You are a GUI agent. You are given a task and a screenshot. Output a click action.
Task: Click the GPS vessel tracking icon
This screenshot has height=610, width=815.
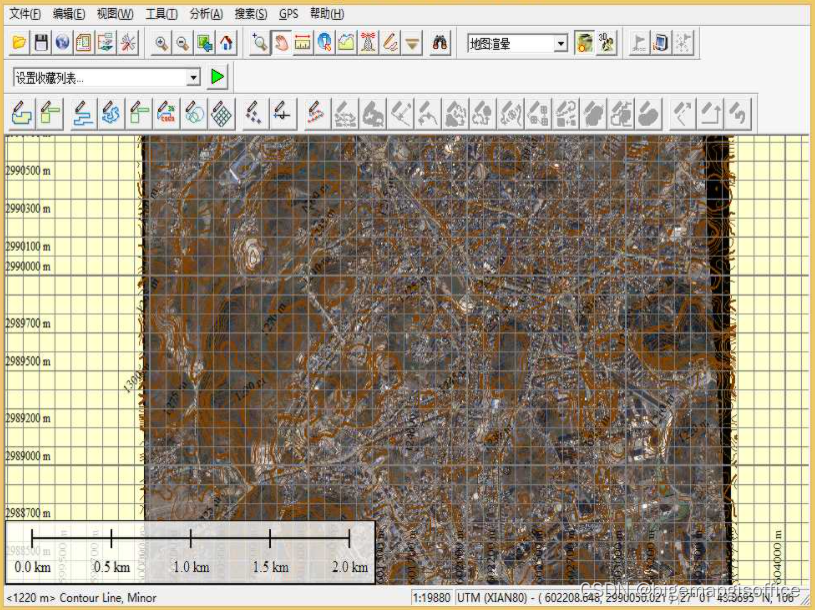tap(682, 43)
